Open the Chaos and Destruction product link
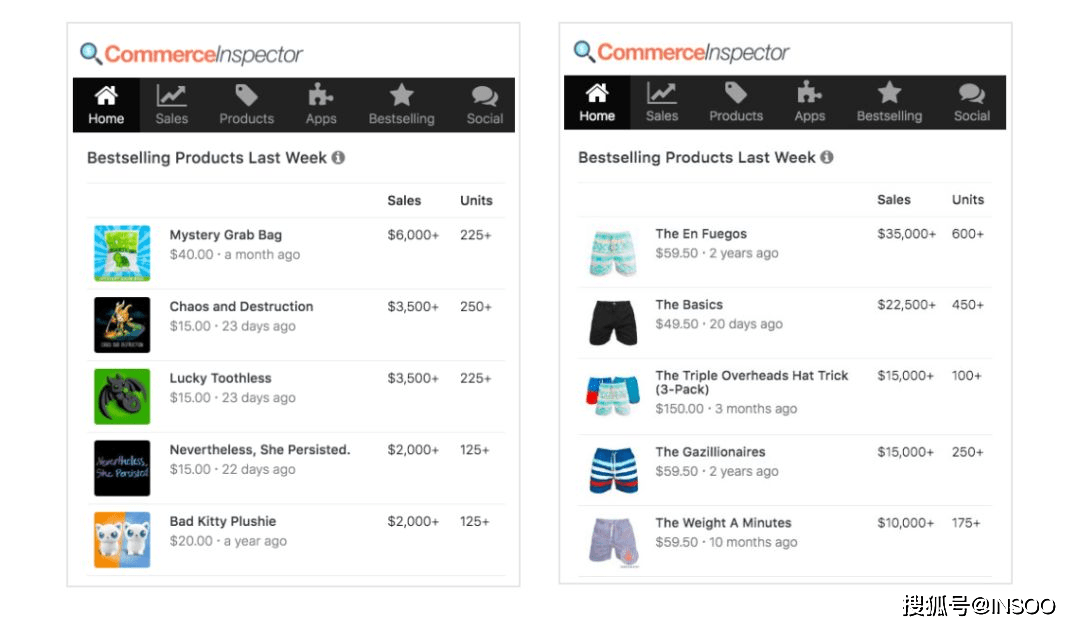The image size is (1080, 629). point(241,307)
